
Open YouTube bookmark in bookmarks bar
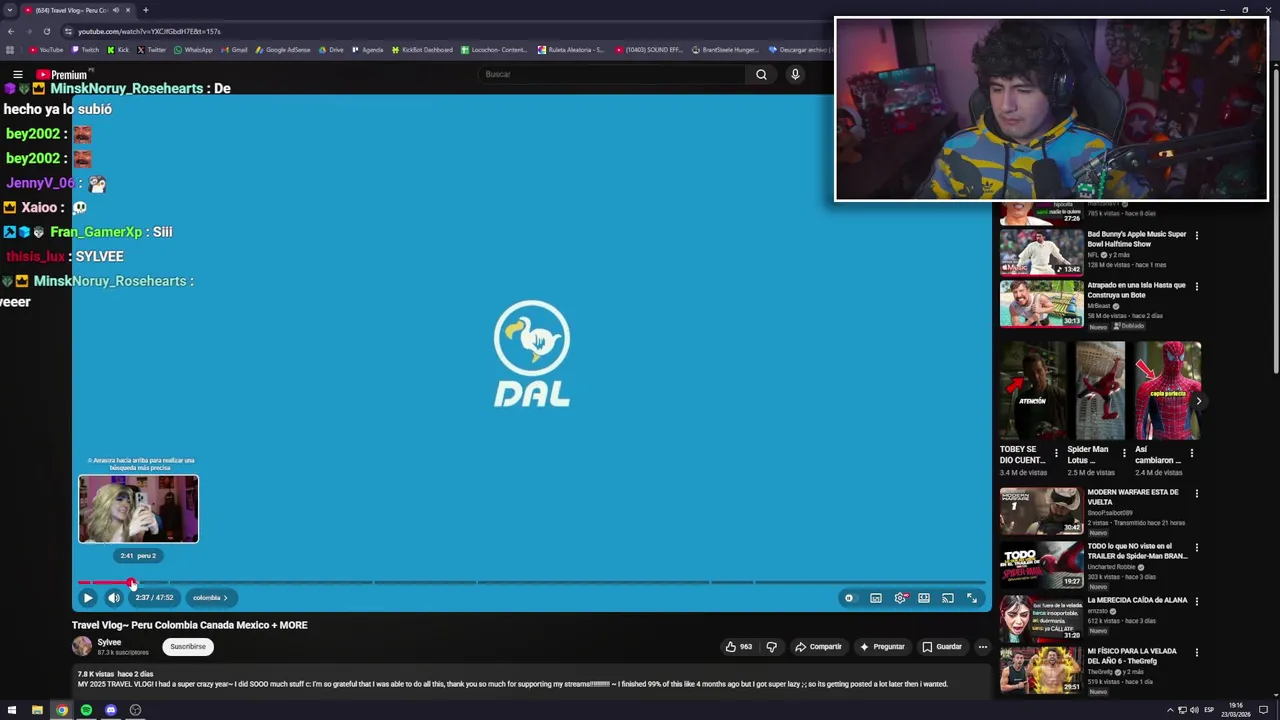coord(46,50)
